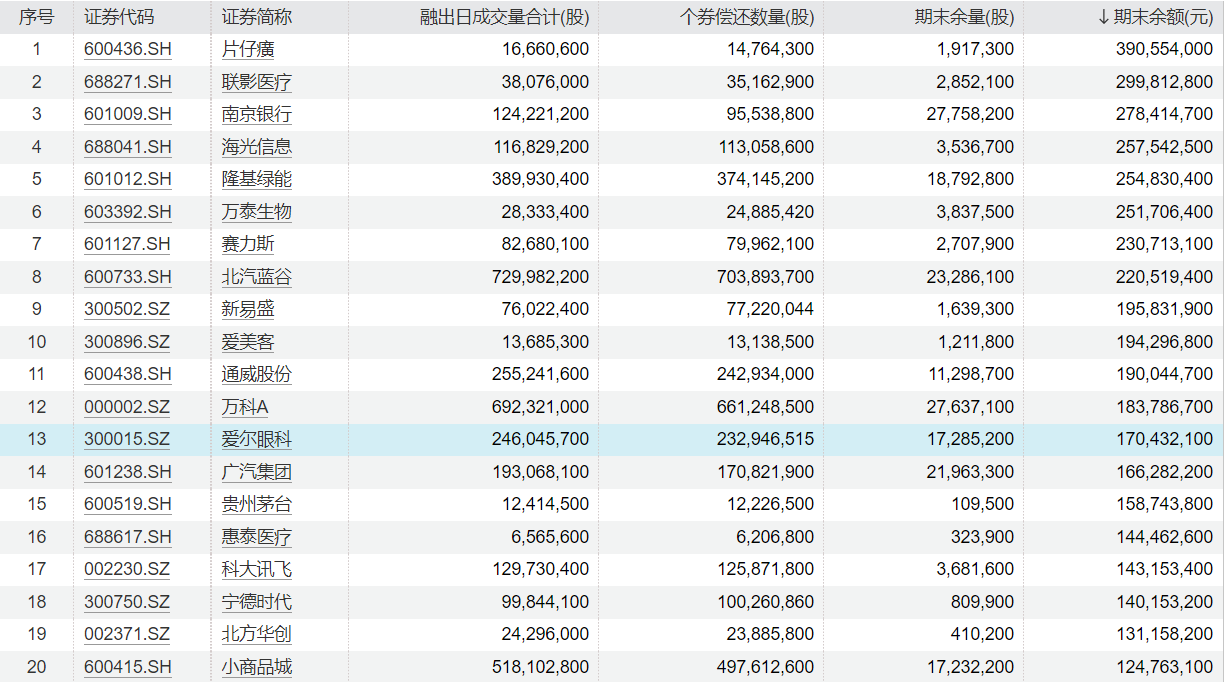Screen dimensions: 1224x682
Task: Click stock code 601012.SH
Action: coord(128,179)
